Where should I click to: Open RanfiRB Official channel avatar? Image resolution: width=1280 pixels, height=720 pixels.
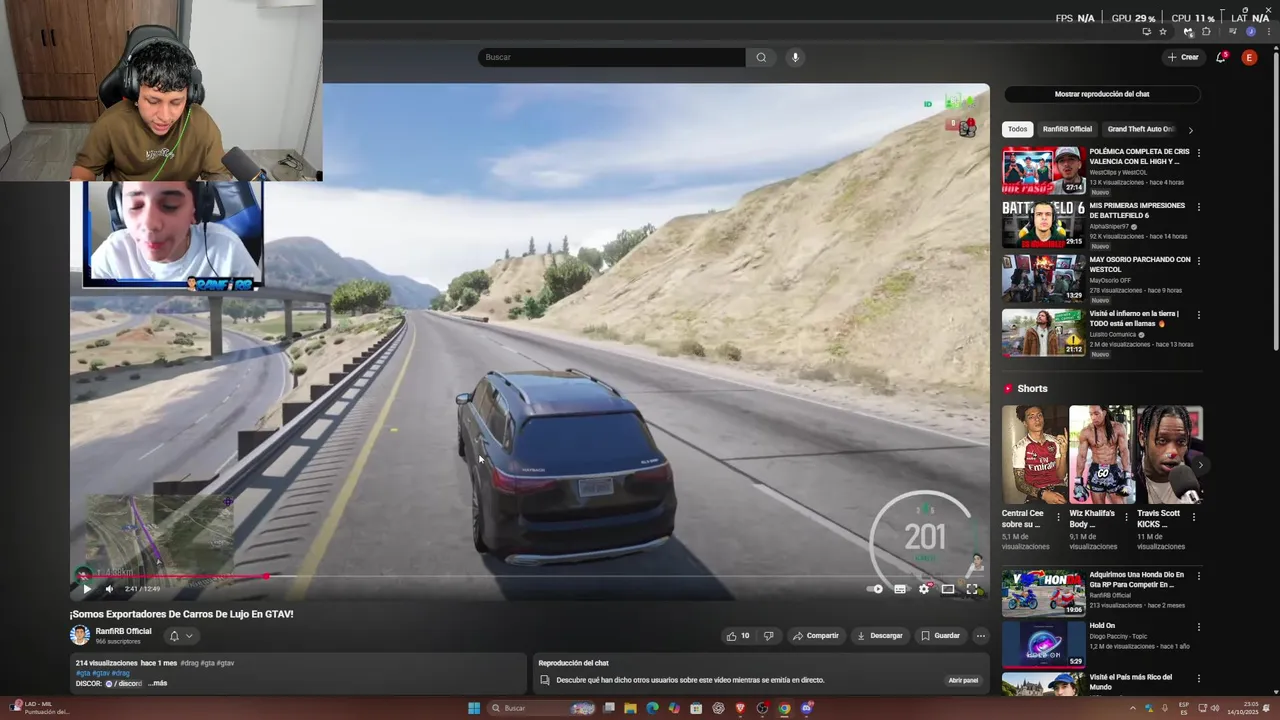pos(80,635)
